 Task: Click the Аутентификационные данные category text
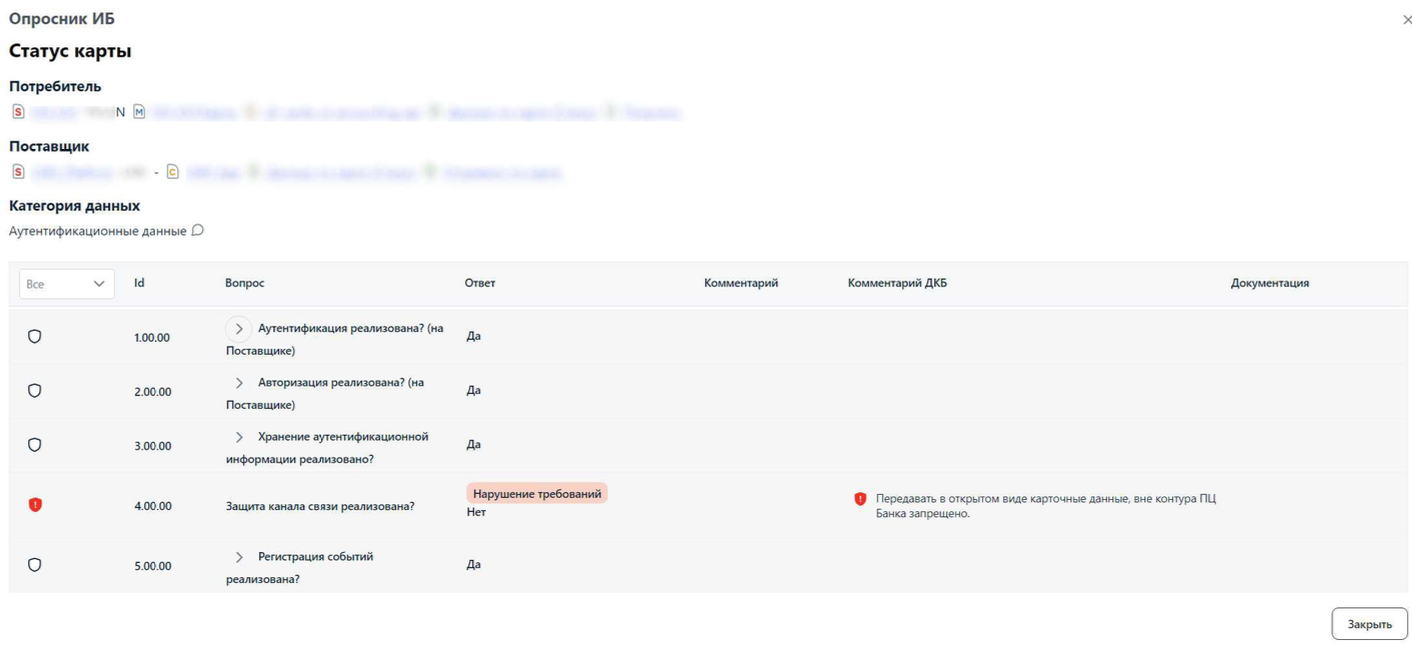coord(98,231)
